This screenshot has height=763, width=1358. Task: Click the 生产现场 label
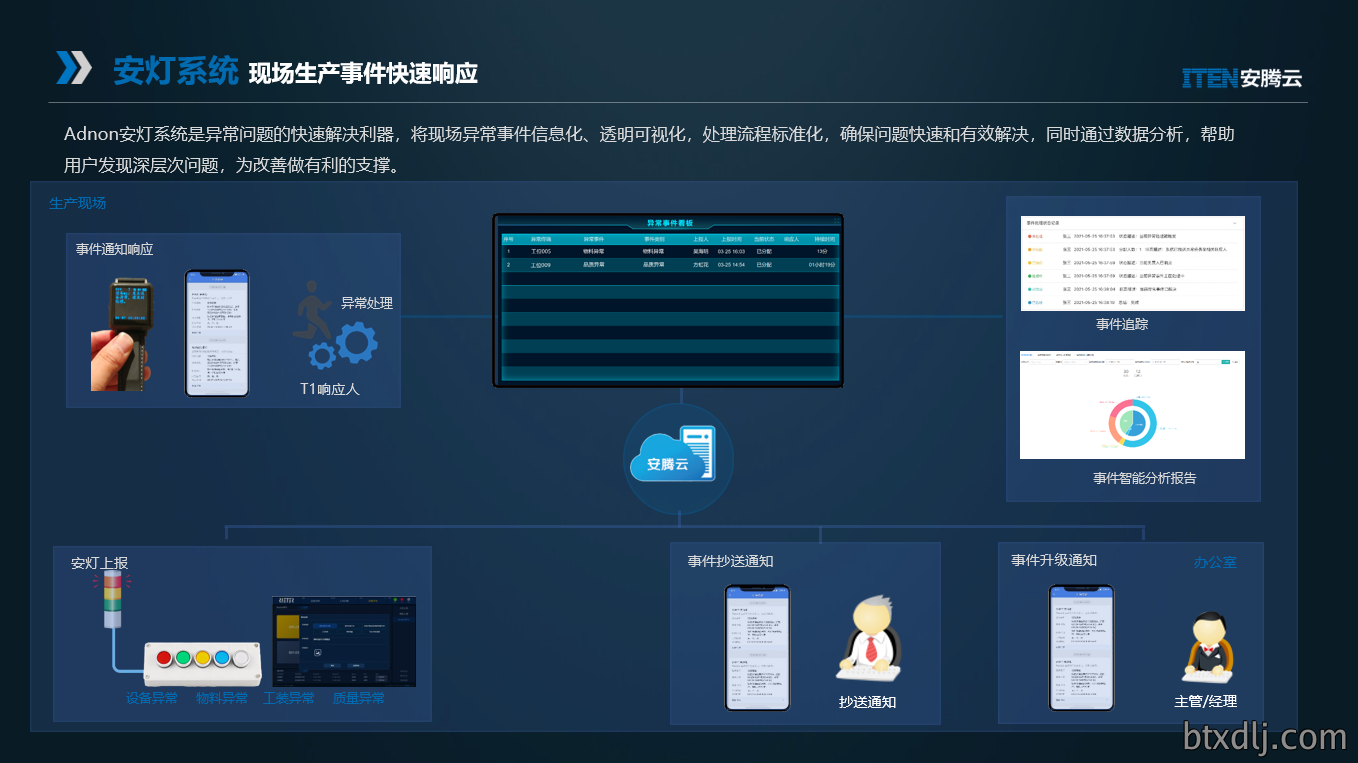pyautogui.click(x=78, y=203)
